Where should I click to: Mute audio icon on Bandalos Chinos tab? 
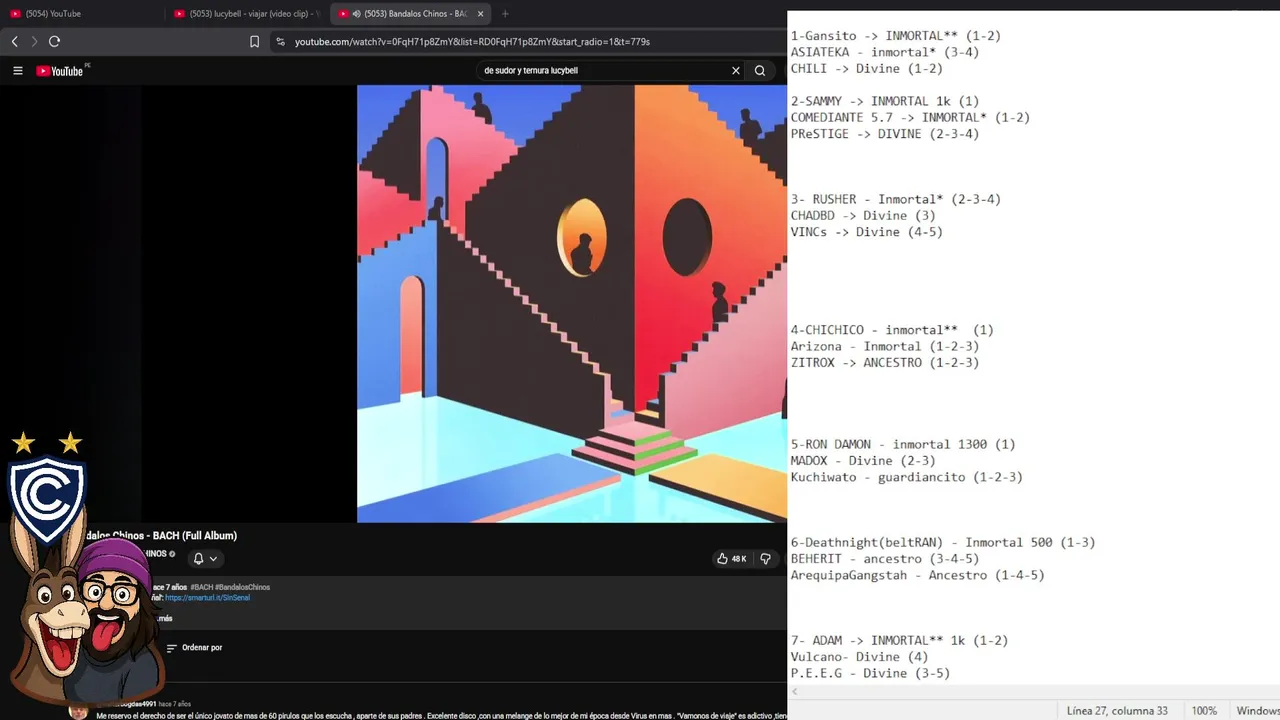357,14
